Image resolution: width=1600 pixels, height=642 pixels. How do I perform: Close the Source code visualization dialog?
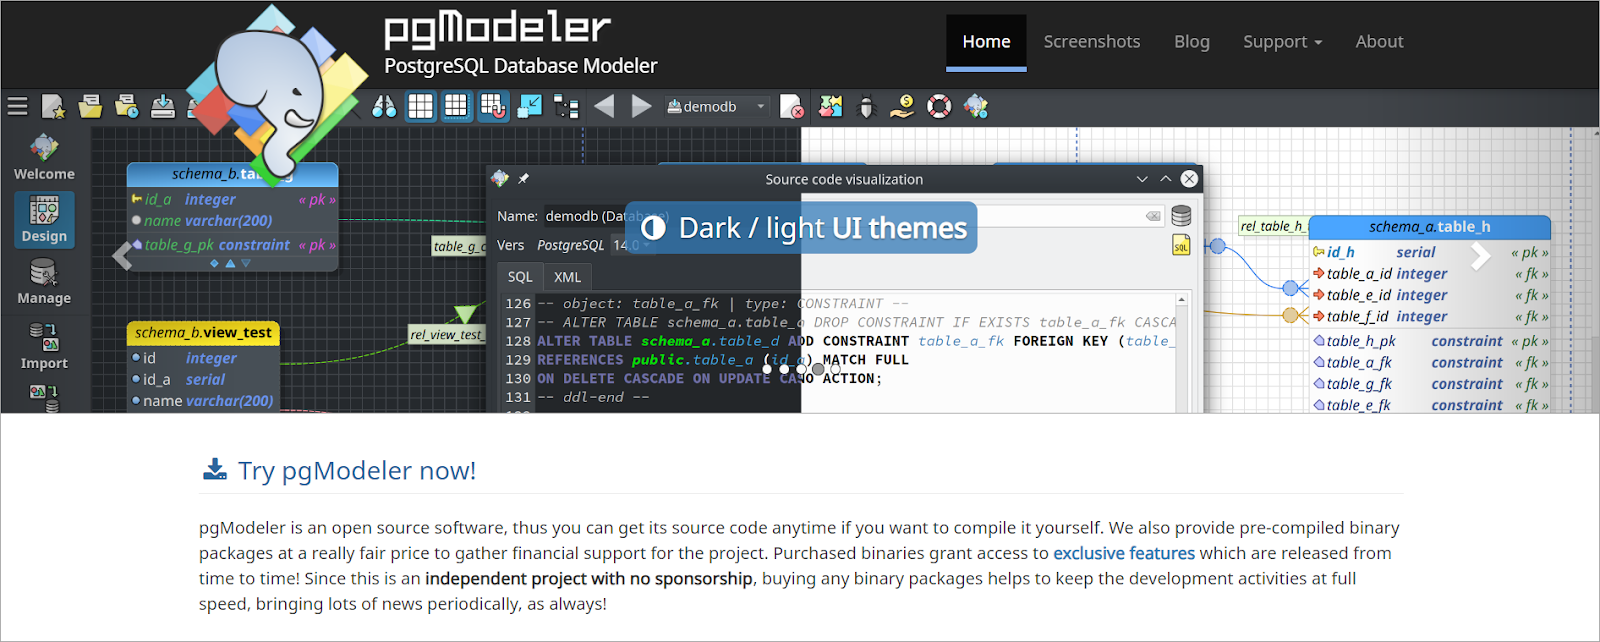pos(1189,179)
